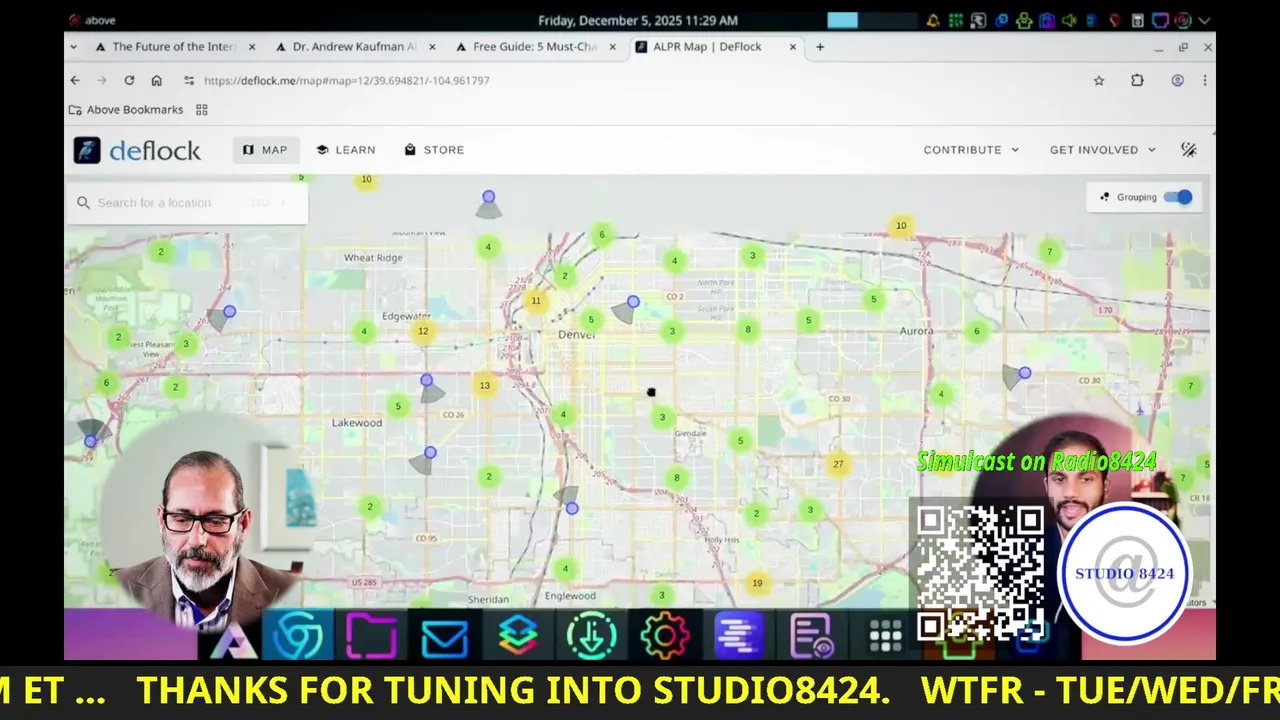Open the browser profile account icon
Screen dimensions: 1280x720
(1178, 80)
